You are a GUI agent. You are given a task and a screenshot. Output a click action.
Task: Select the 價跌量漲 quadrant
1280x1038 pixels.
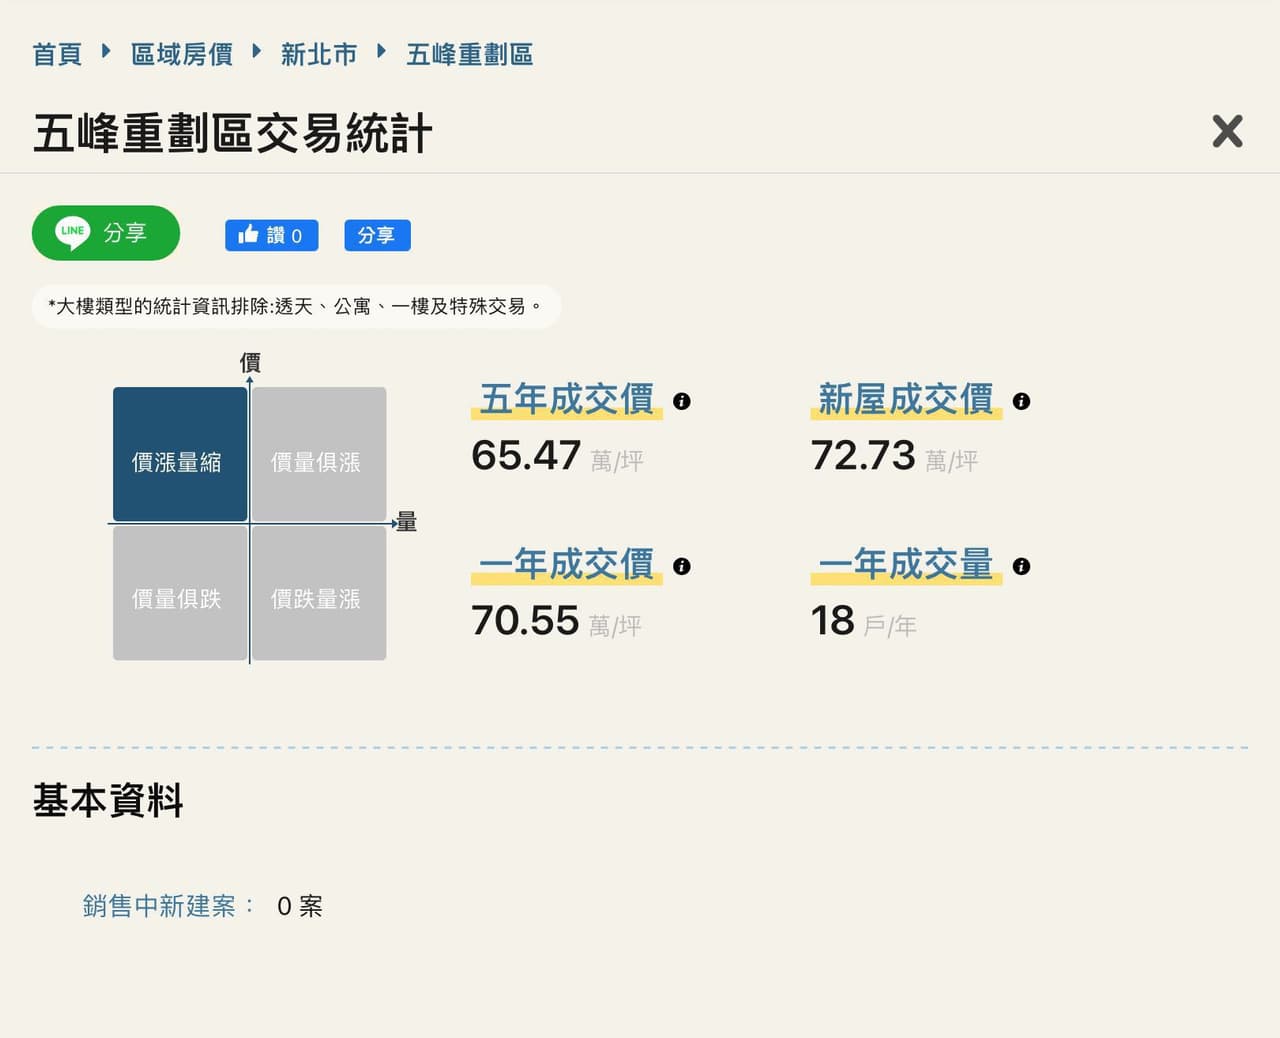click(319, 593)
